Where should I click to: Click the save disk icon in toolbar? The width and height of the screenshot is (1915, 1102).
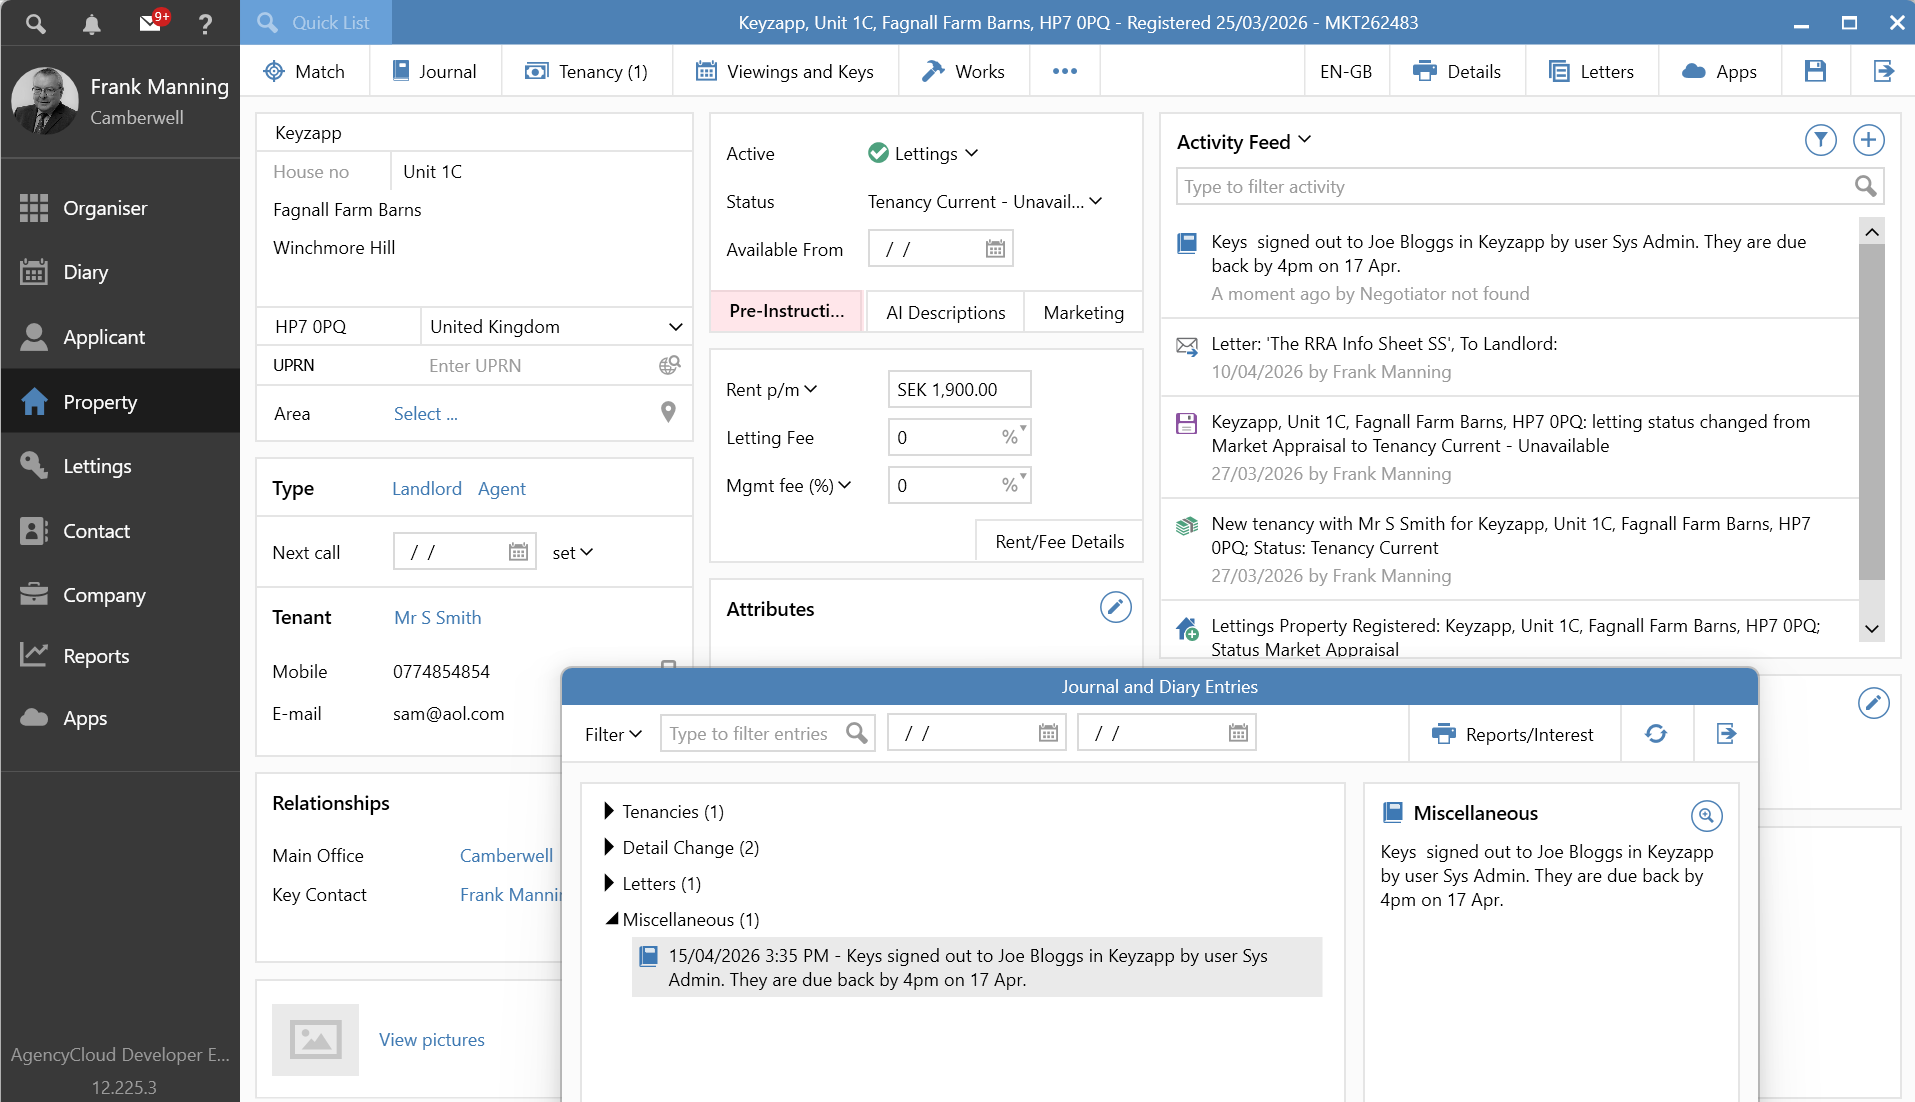1815,71
